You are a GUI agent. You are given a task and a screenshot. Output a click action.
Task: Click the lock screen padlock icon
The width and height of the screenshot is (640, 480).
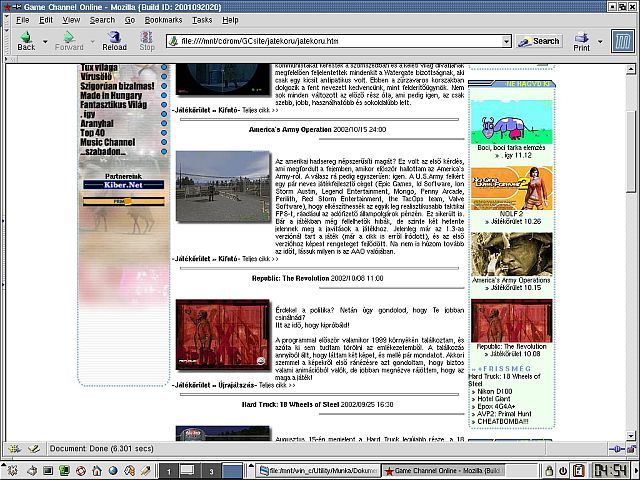click(549, 471)
